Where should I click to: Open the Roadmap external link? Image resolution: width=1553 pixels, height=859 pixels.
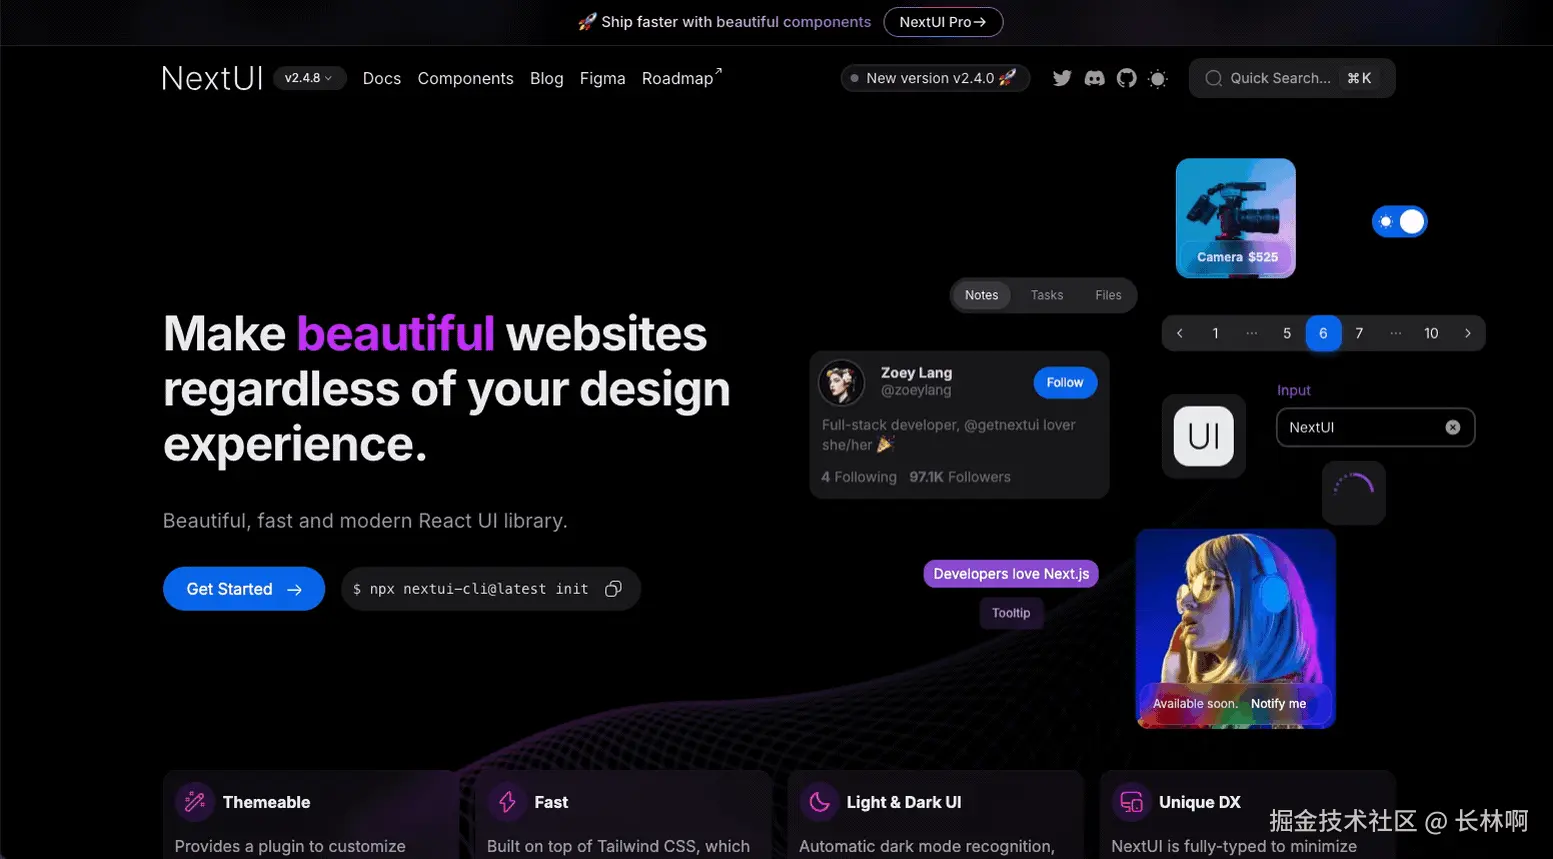[682, 78]
